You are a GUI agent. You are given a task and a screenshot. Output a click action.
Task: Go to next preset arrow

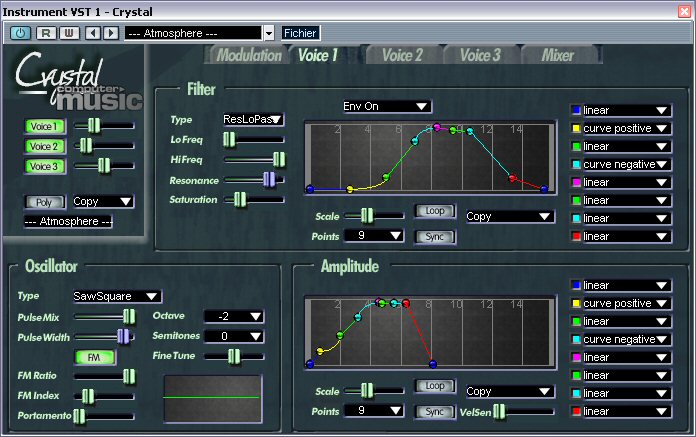click(x=111, y=33)
